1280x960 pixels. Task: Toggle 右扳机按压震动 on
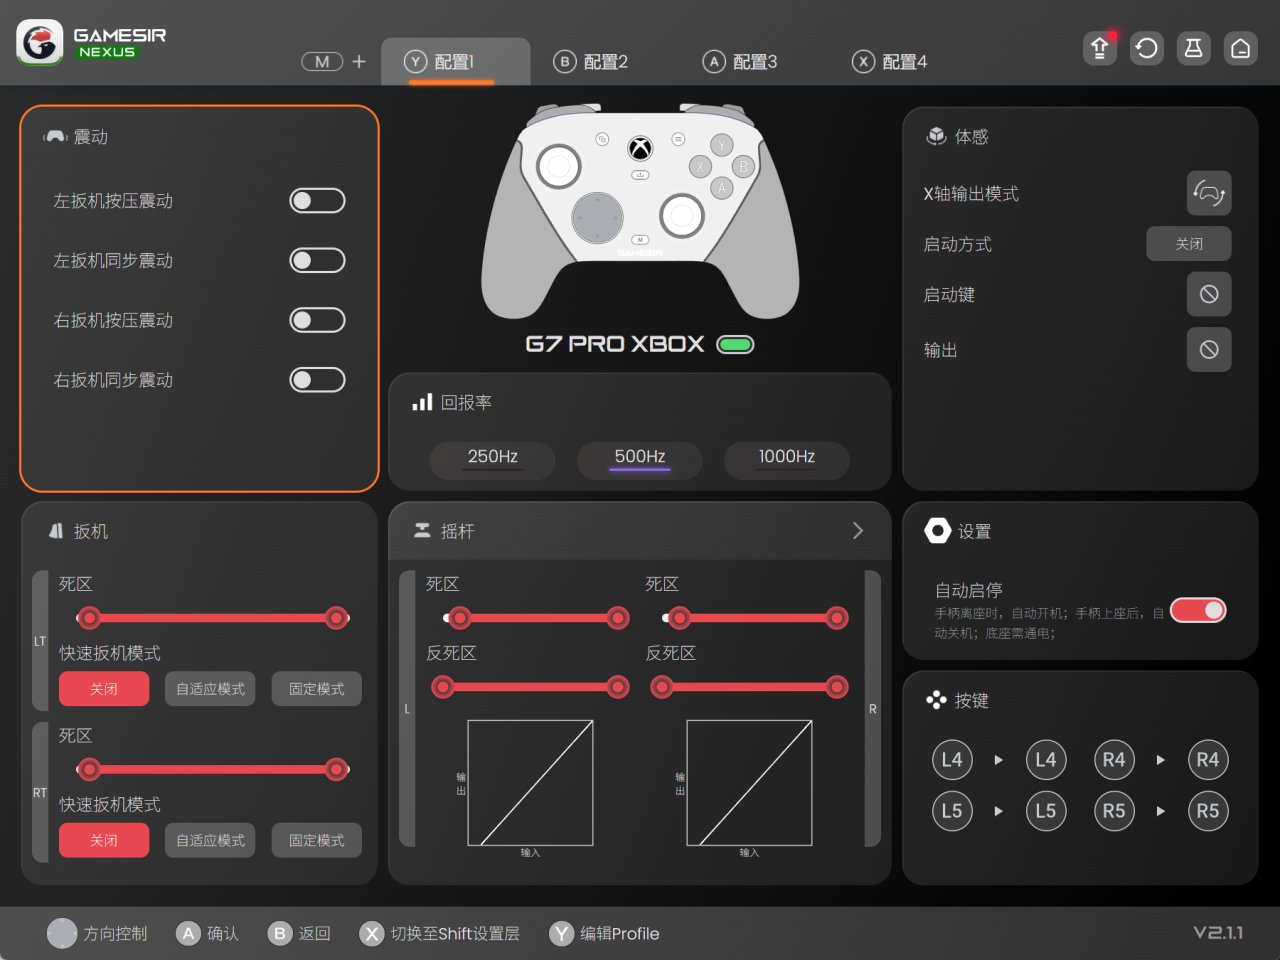coord(317,320)
